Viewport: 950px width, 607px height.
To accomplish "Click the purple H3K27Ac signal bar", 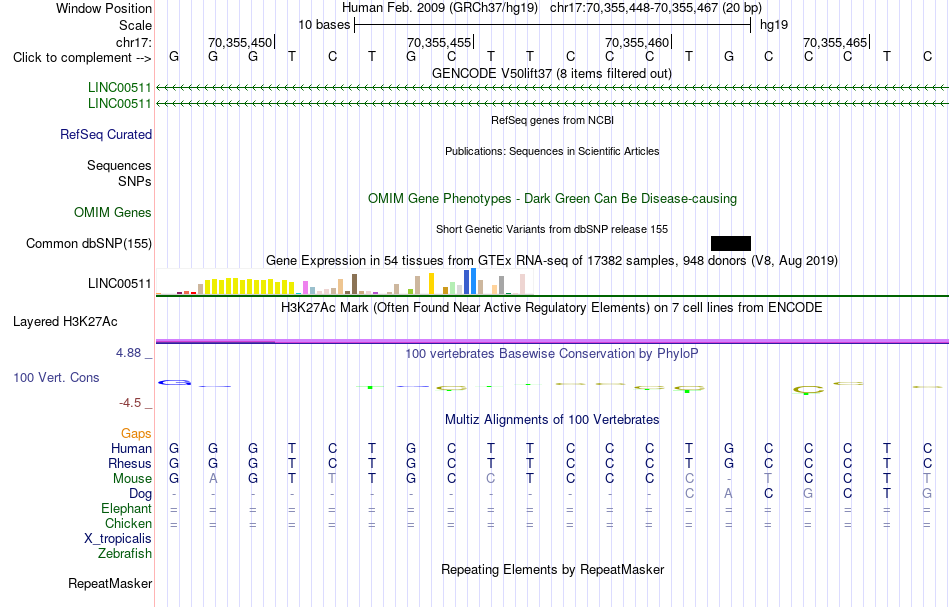I will 552,342.
